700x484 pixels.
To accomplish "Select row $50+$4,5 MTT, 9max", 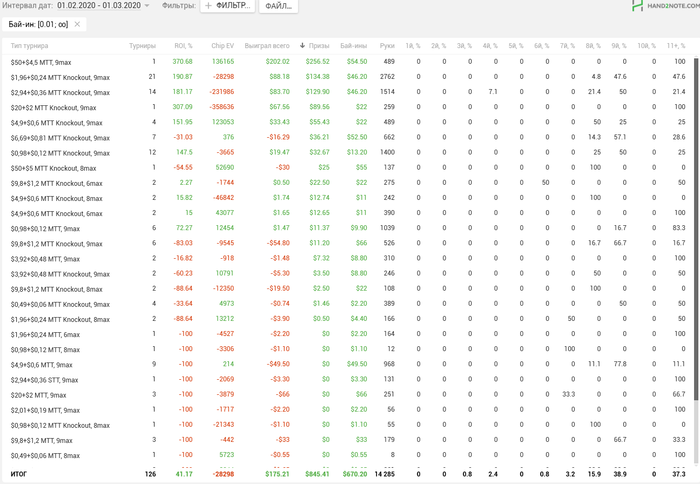I will [x=348, y=62].
